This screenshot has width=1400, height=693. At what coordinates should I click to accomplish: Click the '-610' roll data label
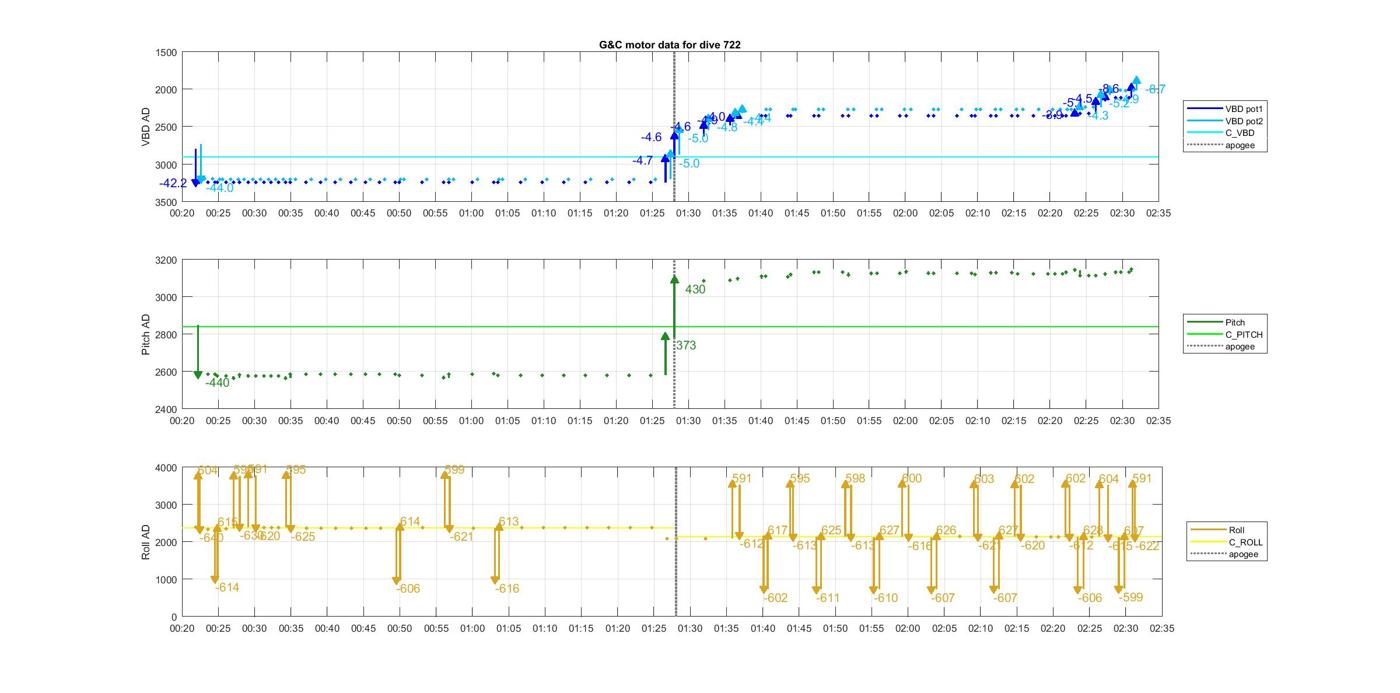coord(886,598)
